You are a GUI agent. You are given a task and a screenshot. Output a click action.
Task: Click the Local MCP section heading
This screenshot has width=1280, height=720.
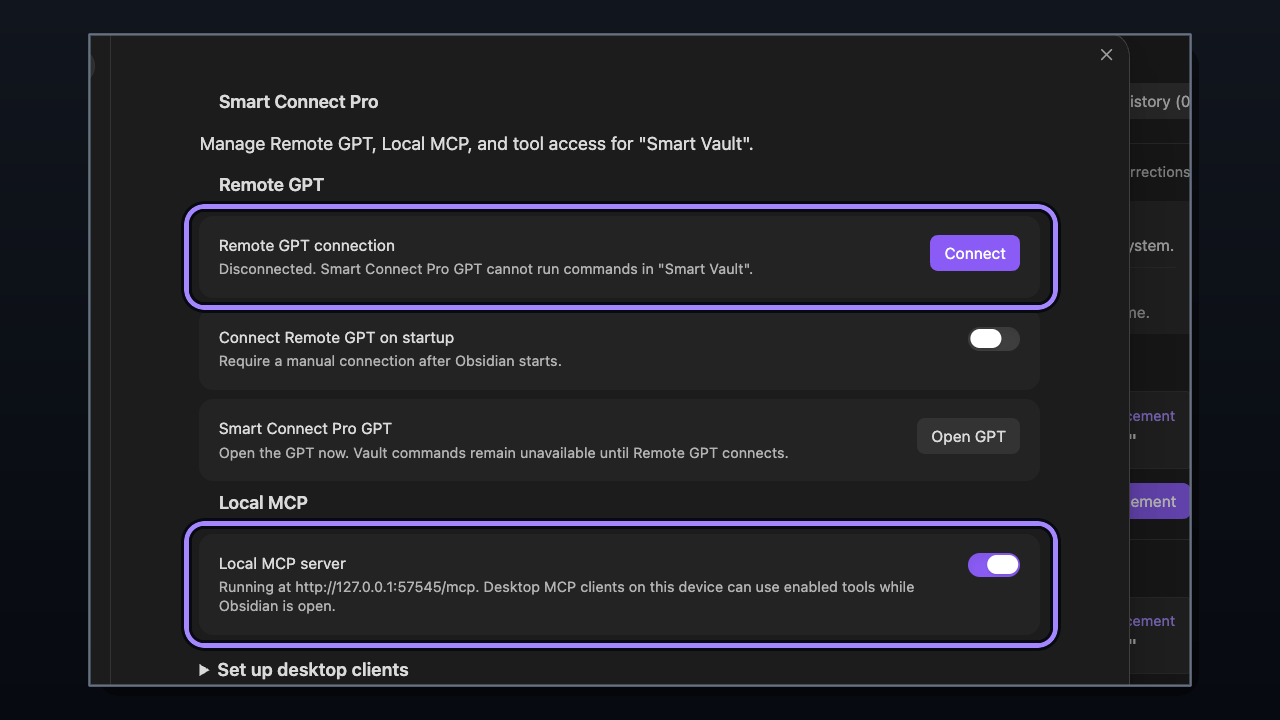263,503
